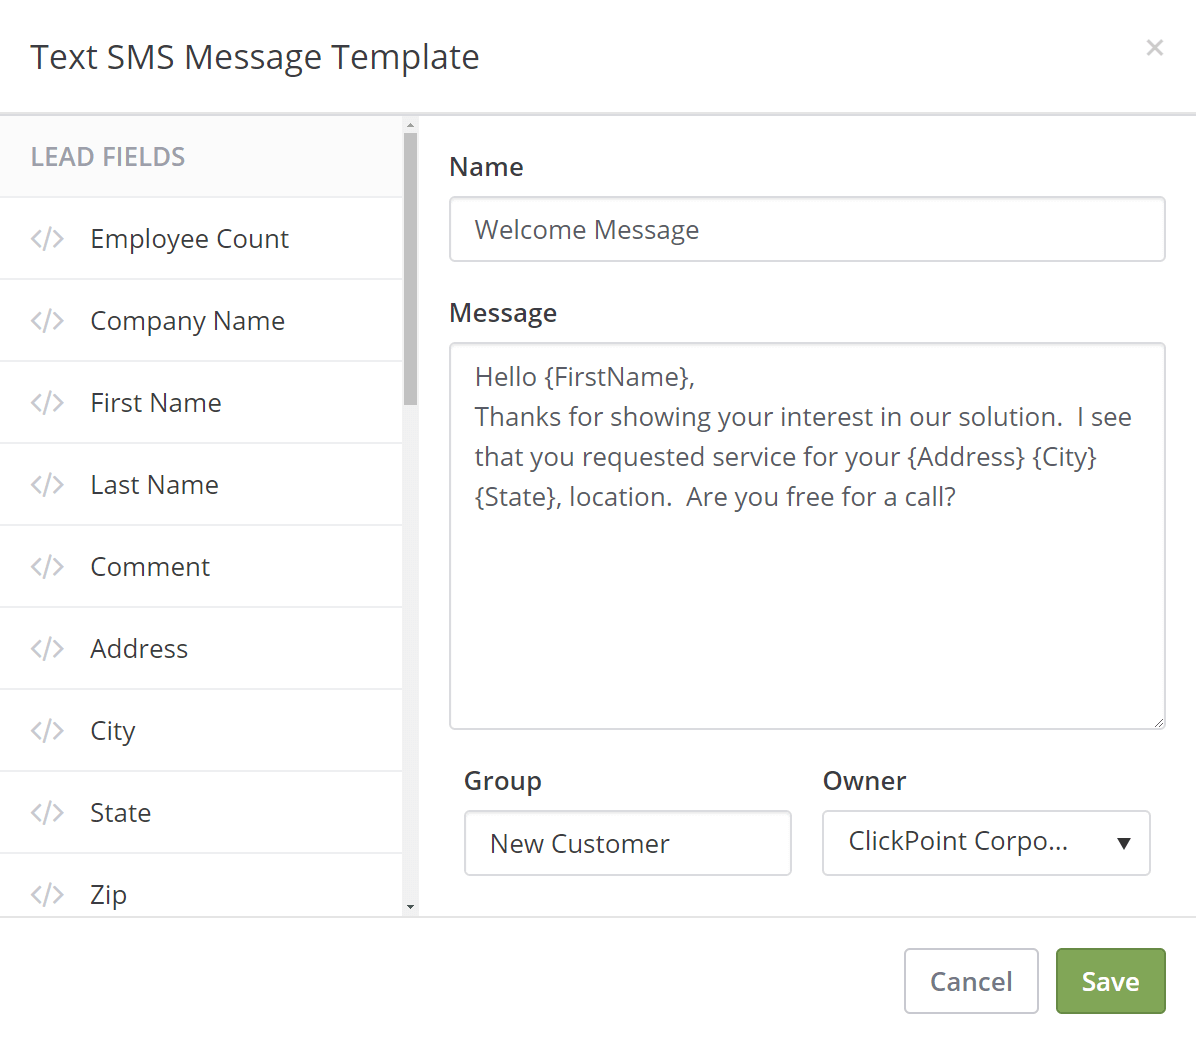The image size is (1196, 1044).
Task: Click the code icon next to Last Name
Action: click(47, 485)
